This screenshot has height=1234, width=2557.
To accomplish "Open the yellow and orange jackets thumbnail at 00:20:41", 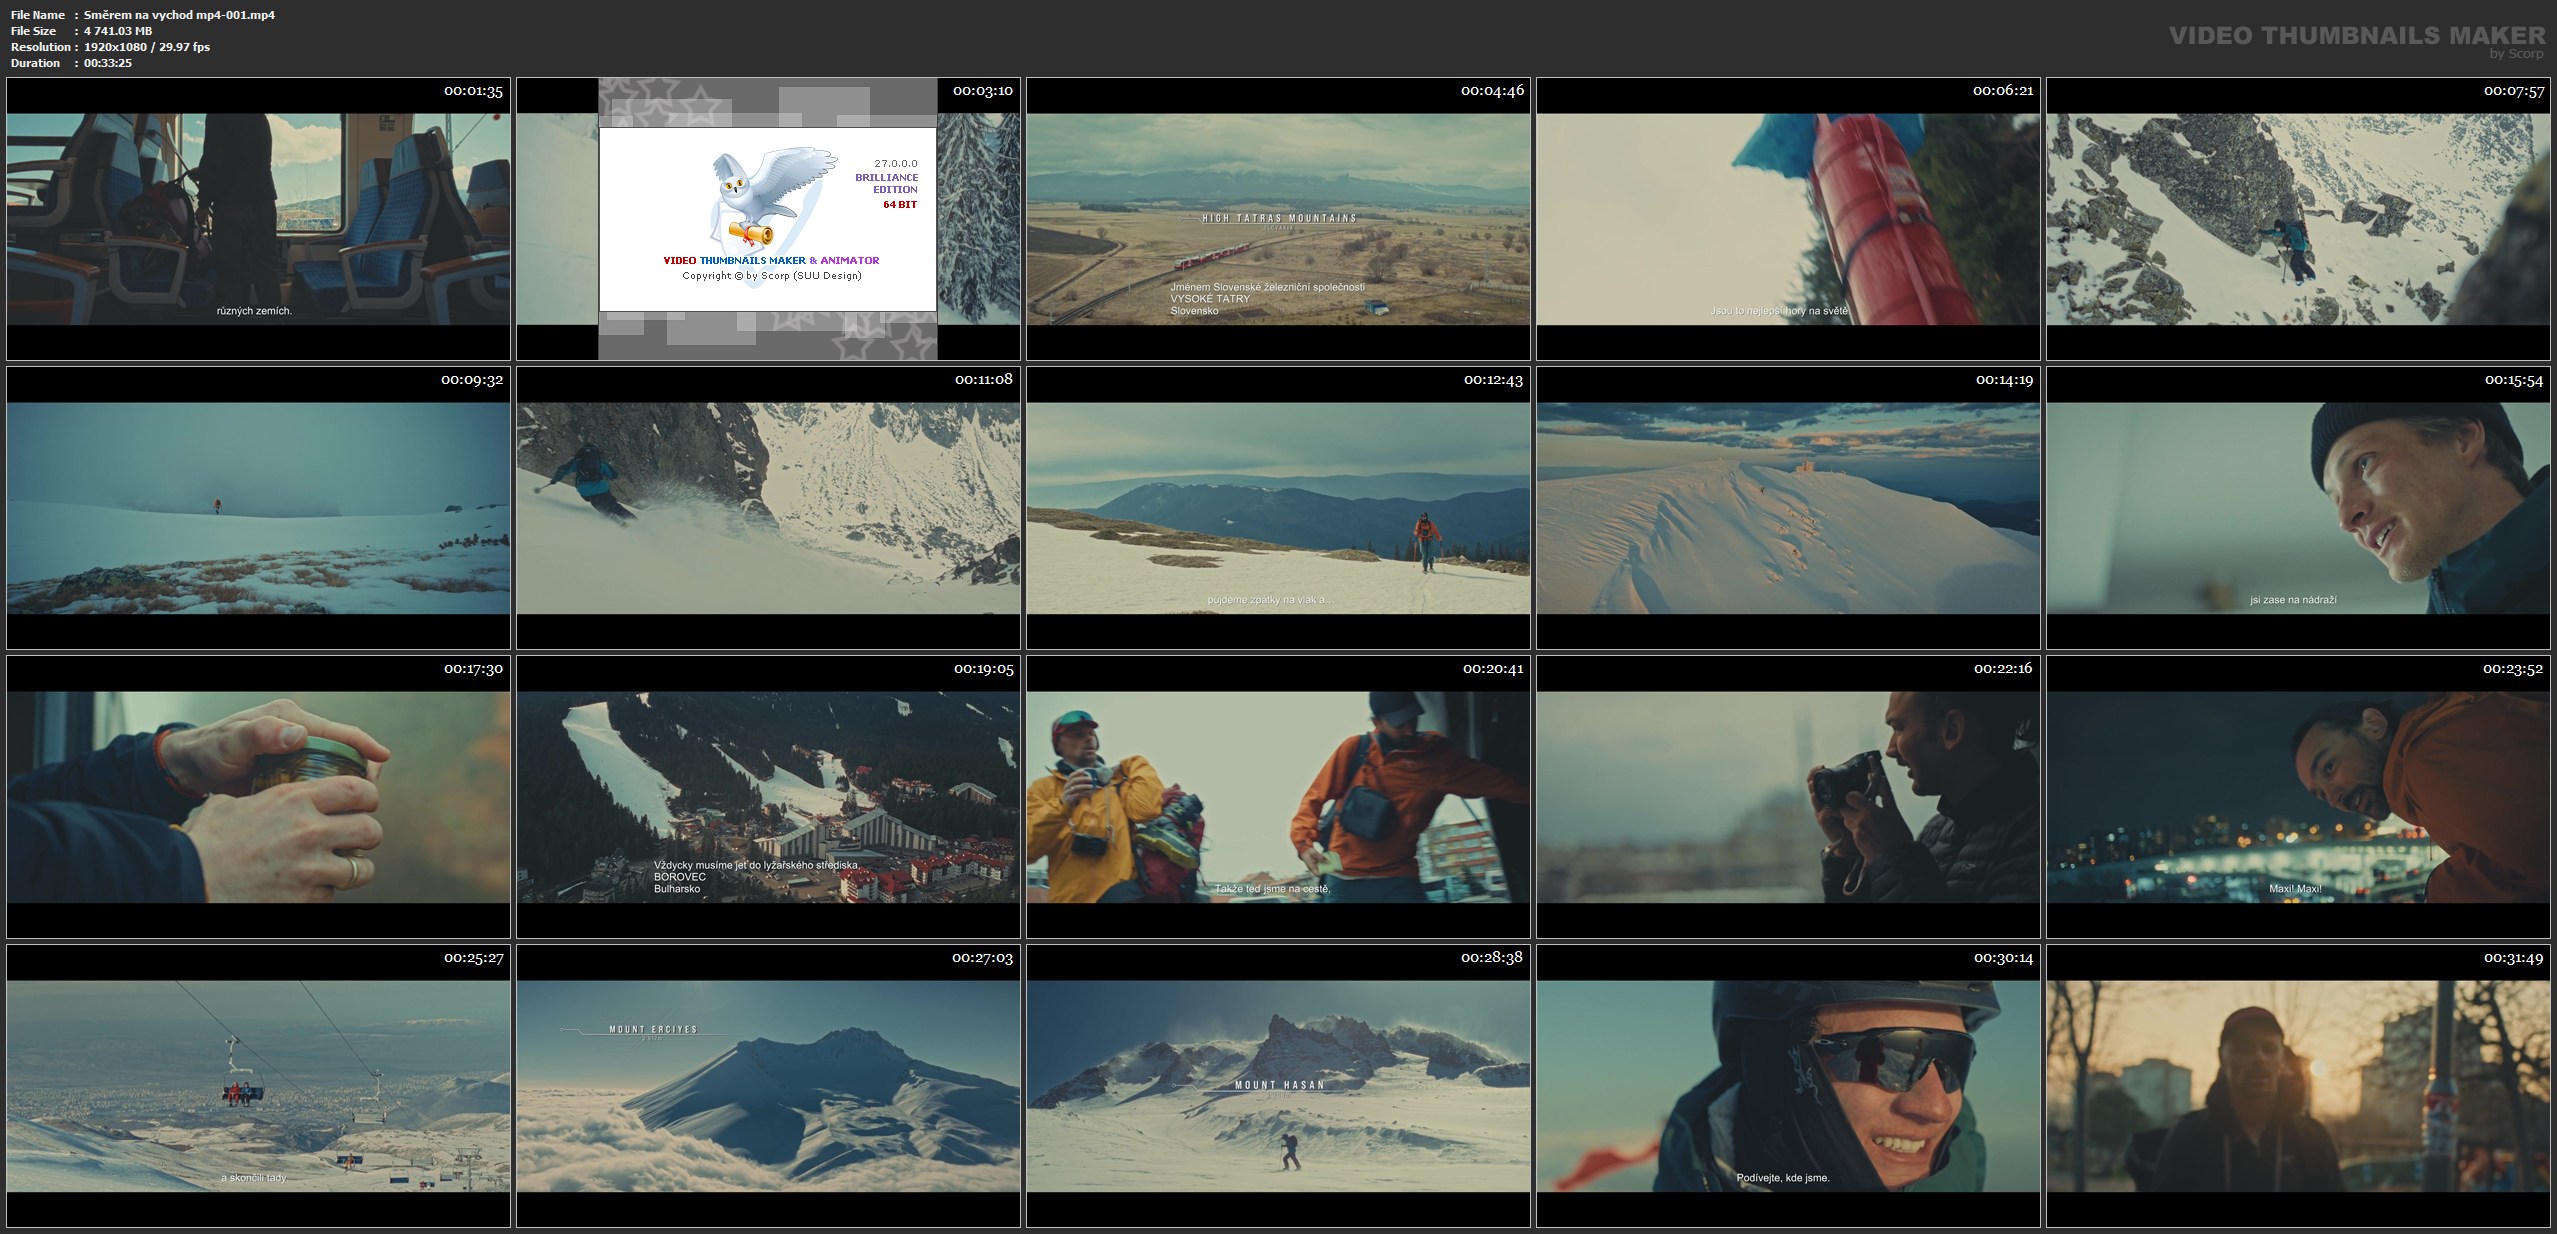I will (1278, 797).
